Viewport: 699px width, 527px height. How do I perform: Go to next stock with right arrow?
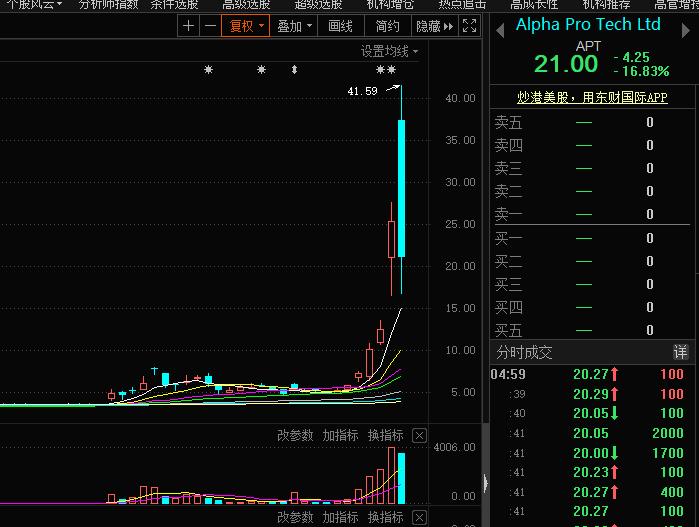(x=686, y=30)
